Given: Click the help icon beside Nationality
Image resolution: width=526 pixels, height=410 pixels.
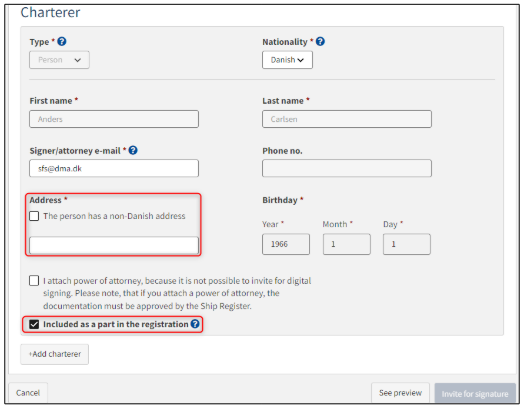Looking at the screenshot, I should [320, 42].
